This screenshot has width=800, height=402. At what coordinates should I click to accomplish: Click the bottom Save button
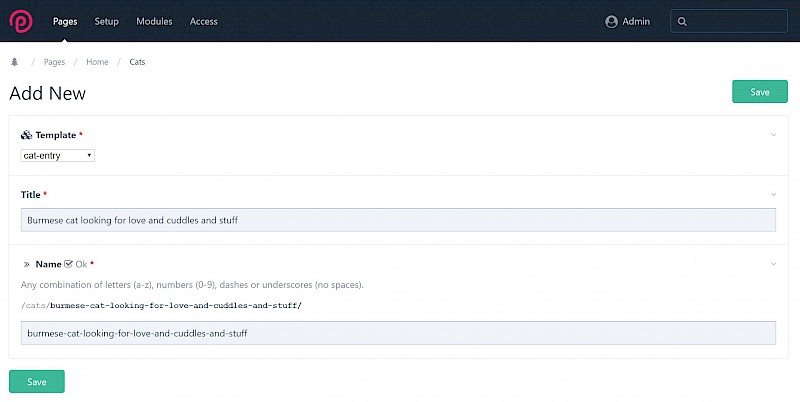click(37, 381)
